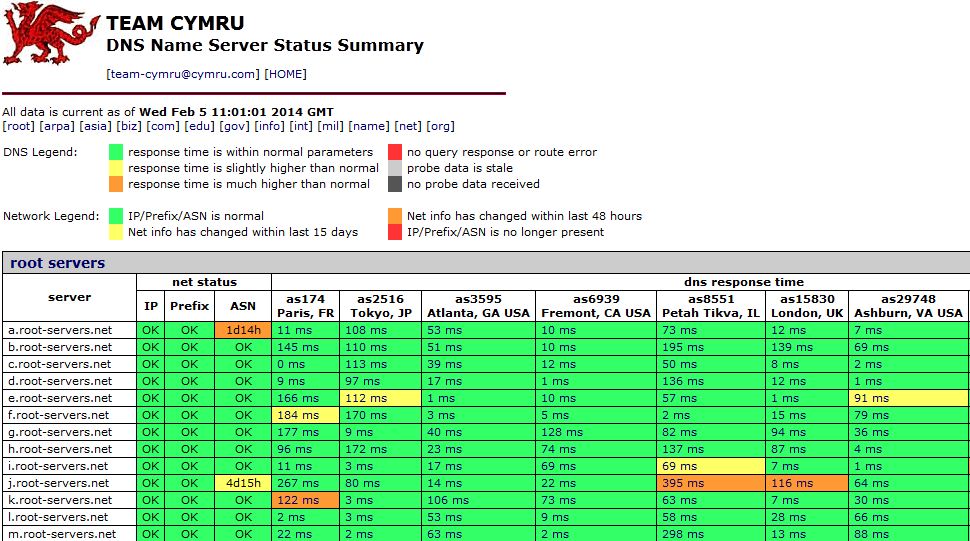Click yellow swatch for changed within 15 days
The height and width of the screenshot is (541, 970).
click(116, 232)
